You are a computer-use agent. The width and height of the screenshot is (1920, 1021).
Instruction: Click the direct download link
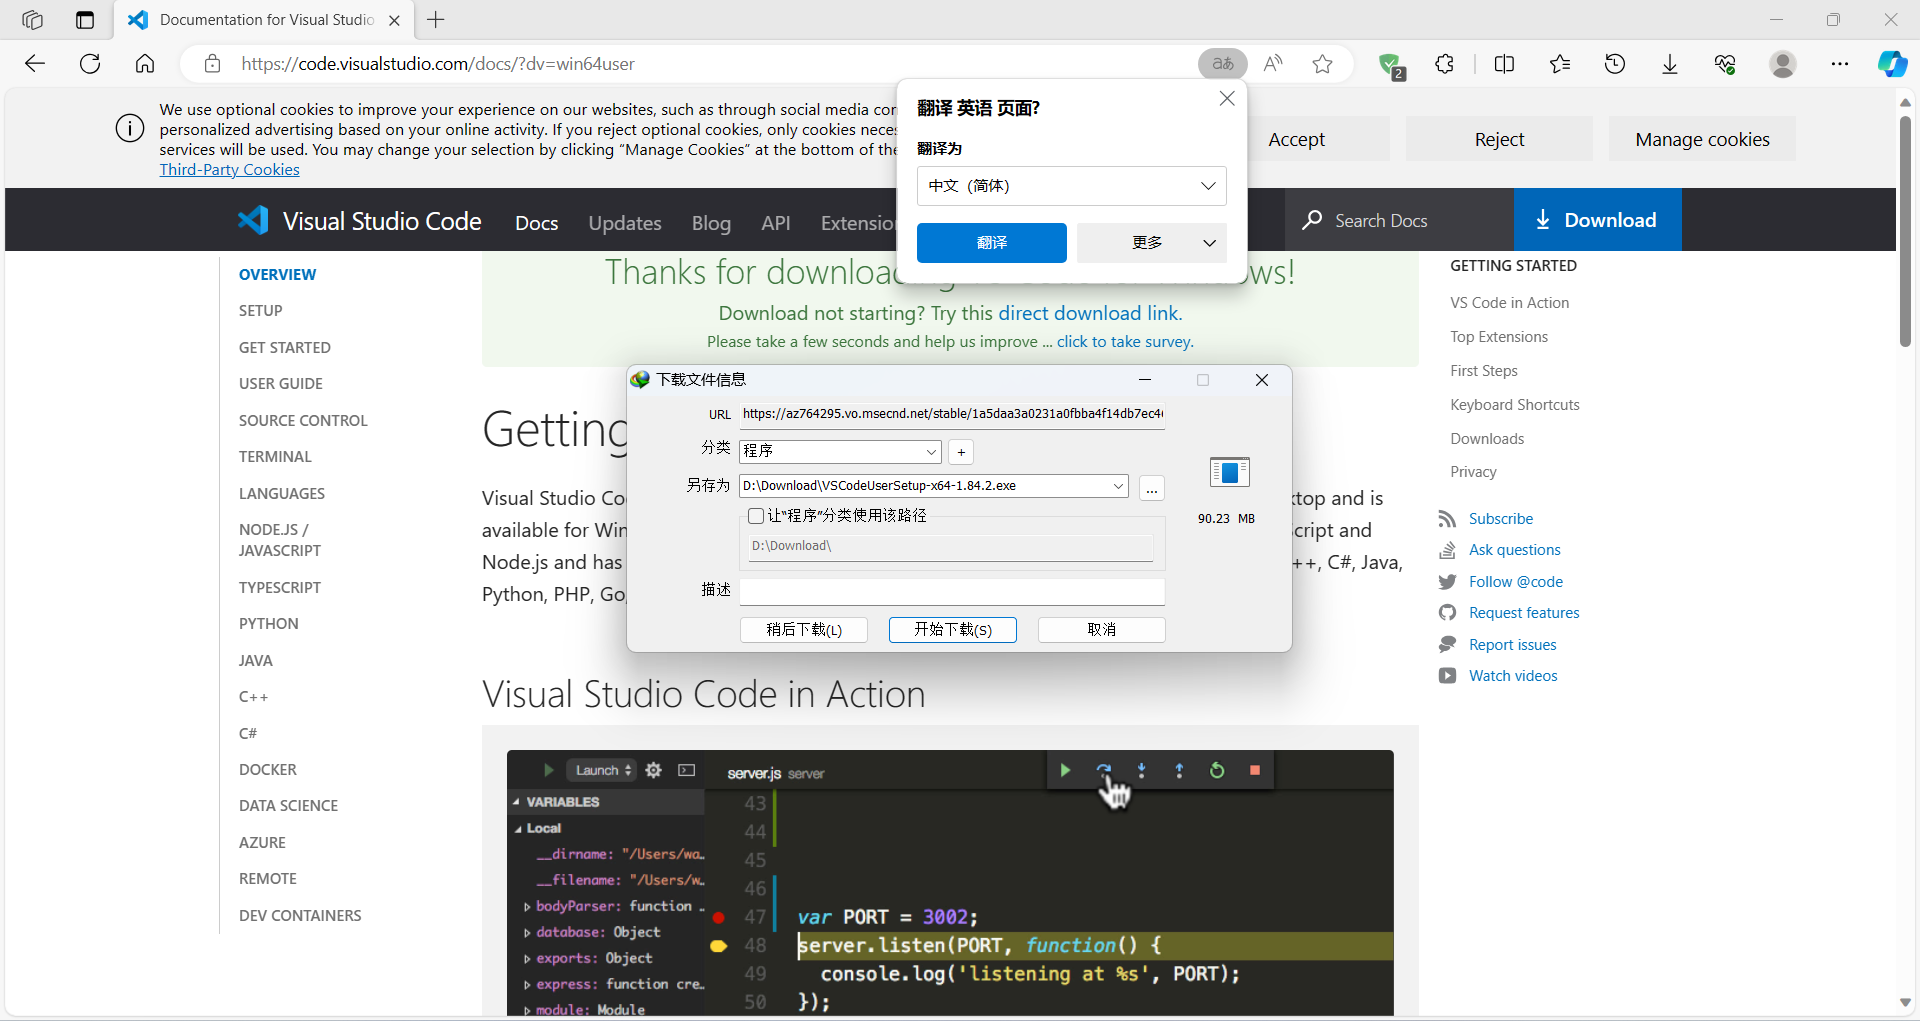point(1090,313)
